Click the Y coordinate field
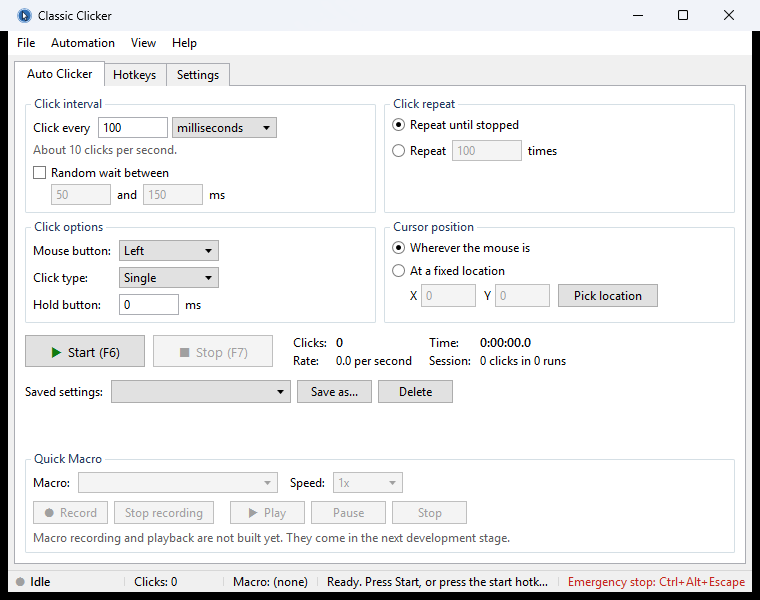 pyautogui.click(x=522, y=296)
